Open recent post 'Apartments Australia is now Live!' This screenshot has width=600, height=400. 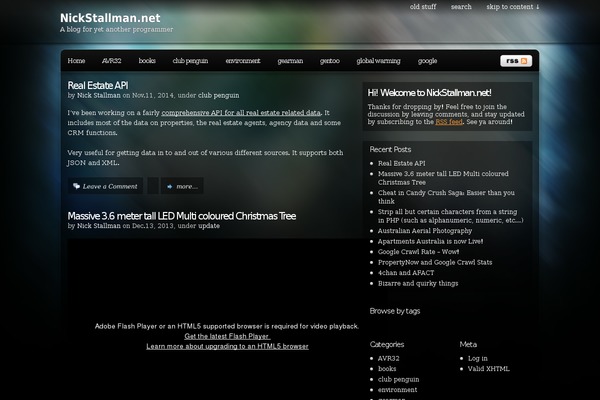click(x=430, y=242)
